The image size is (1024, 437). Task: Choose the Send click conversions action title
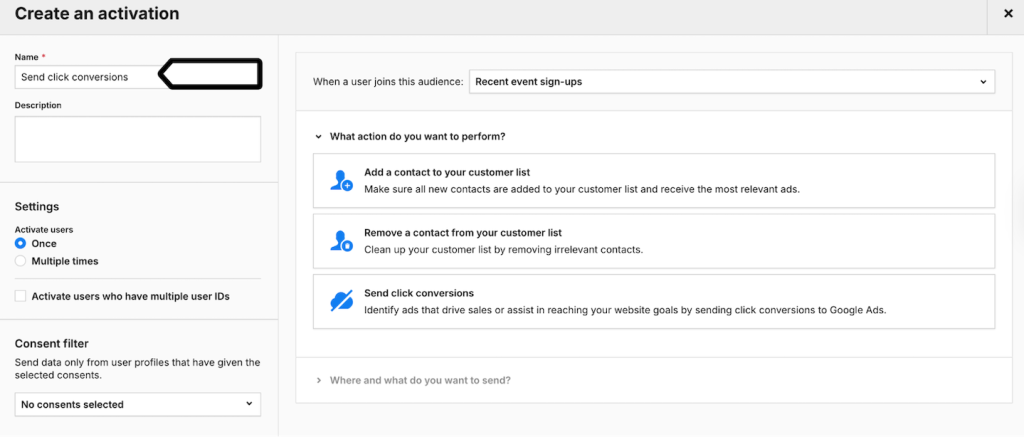tap(419, 293)
